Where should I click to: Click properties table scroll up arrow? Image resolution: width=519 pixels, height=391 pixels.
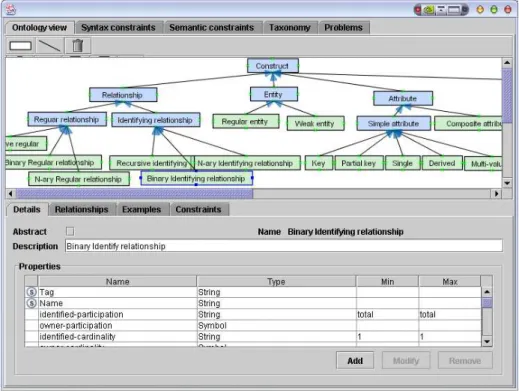(487, 292)
